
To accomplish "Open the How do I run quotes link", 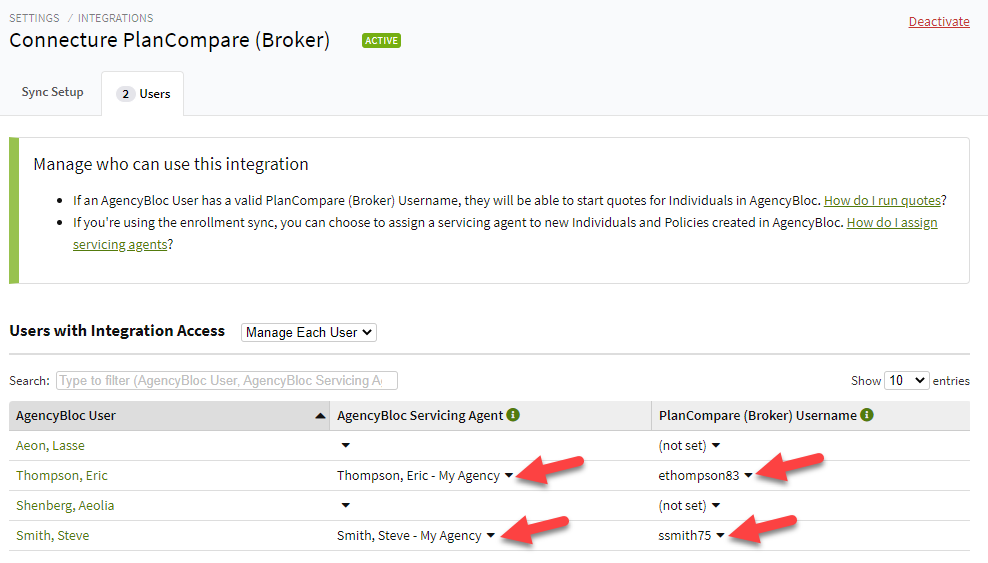I will point(882,200).
